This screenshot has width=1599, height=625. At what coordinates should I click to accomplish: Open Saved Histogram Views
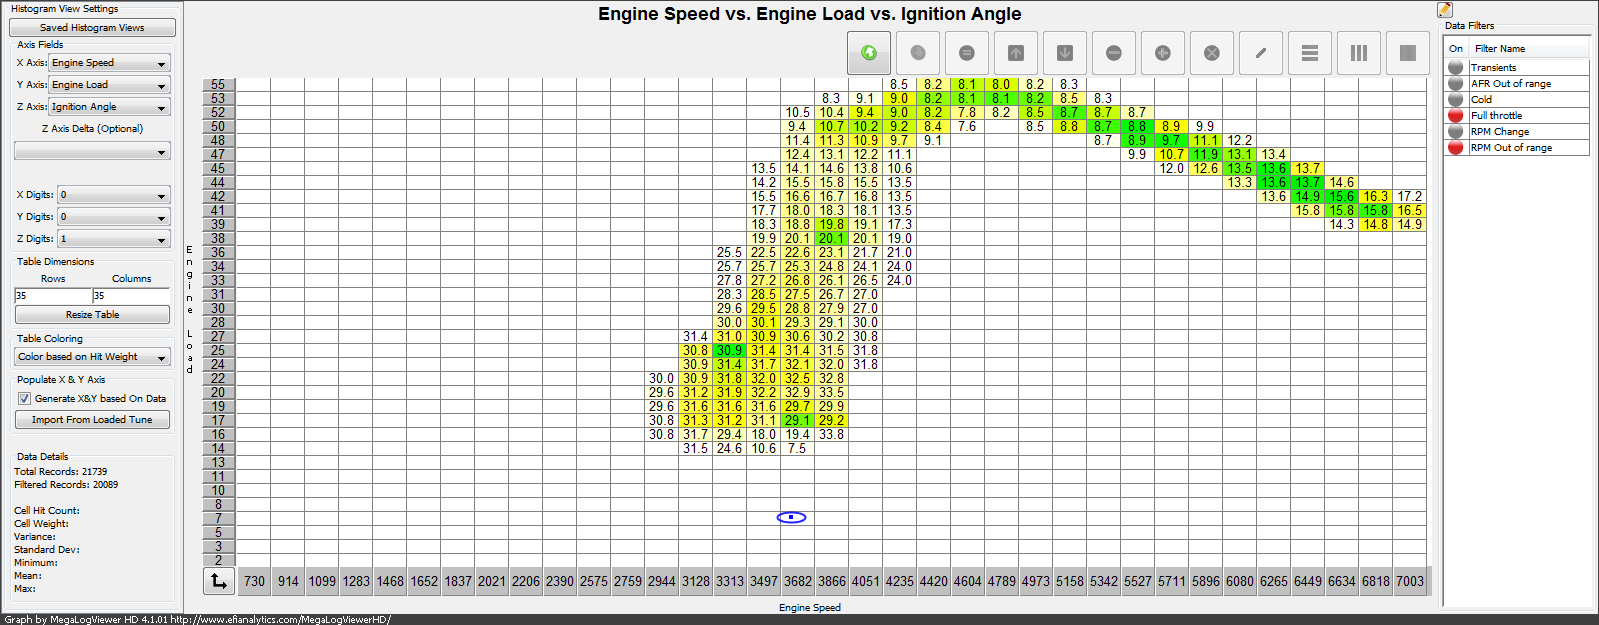pos(92,28)
